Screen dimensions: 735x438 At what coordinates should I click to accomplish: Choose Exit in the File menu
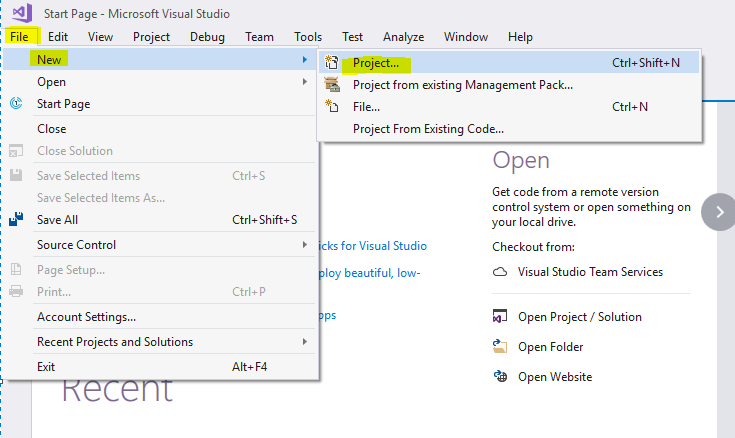(x=159, y=367)
